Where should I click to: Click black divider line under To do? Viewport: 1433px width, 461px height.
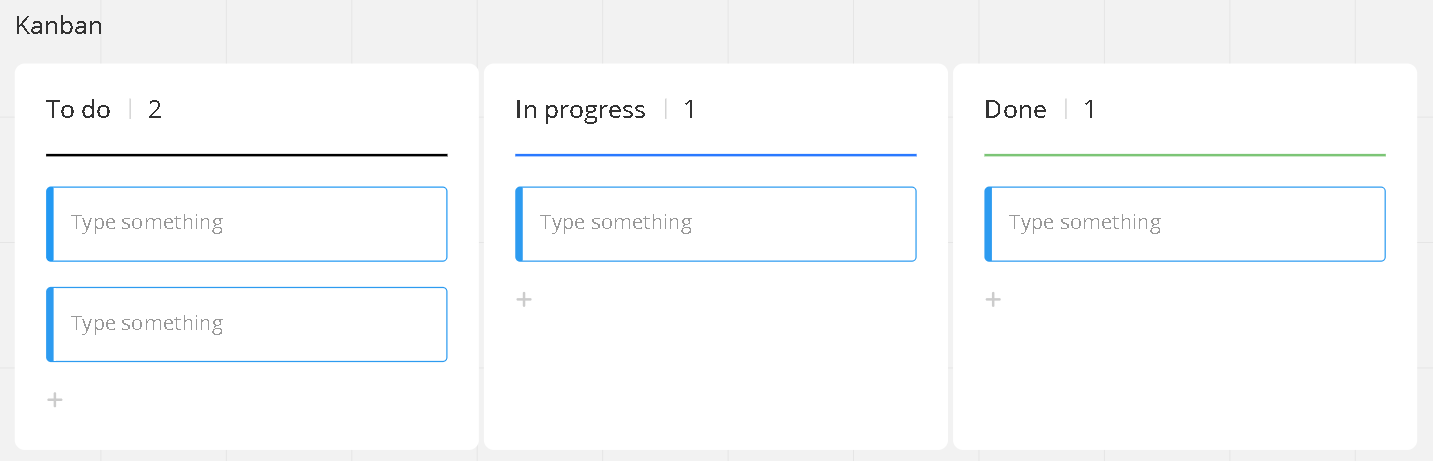pyautogui.click(x=247, y=155)
